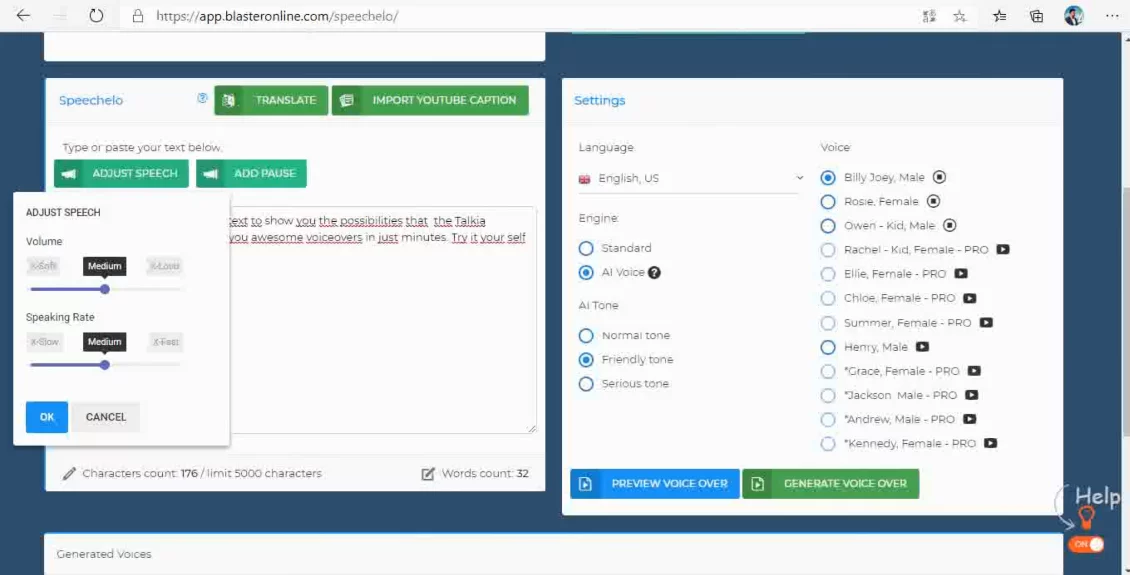
Task: Confirm adjust speech with OK
Action: click(47, 417)
